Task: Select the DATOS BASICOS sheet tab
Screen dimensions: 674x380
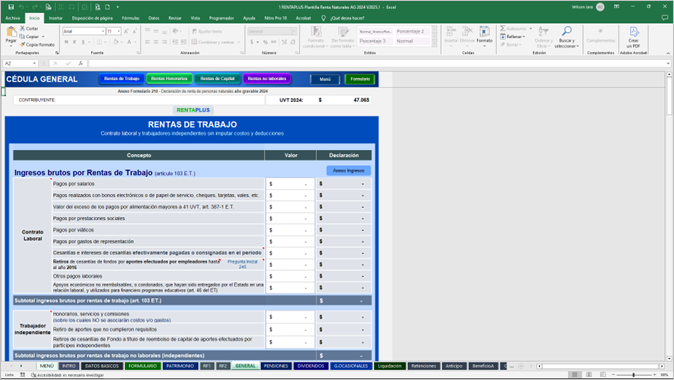Action: point(101,366)
